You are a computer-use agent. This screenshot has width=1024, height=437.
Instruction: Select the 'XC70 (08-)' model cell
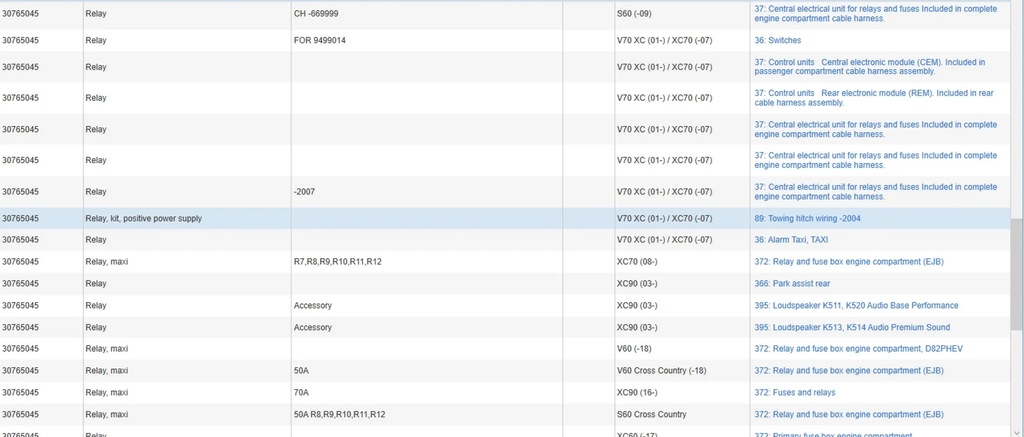pos(682,262)
